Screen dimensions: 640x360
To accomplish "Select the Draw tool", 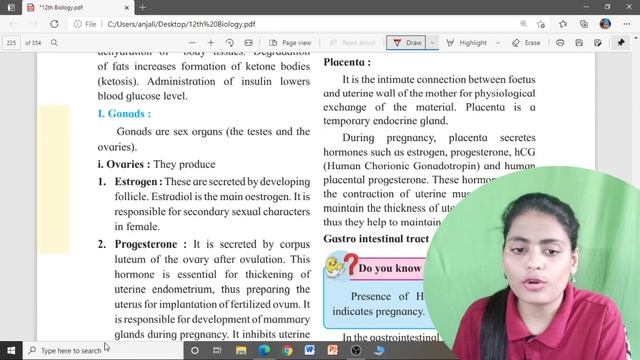I will click(407, 42).
